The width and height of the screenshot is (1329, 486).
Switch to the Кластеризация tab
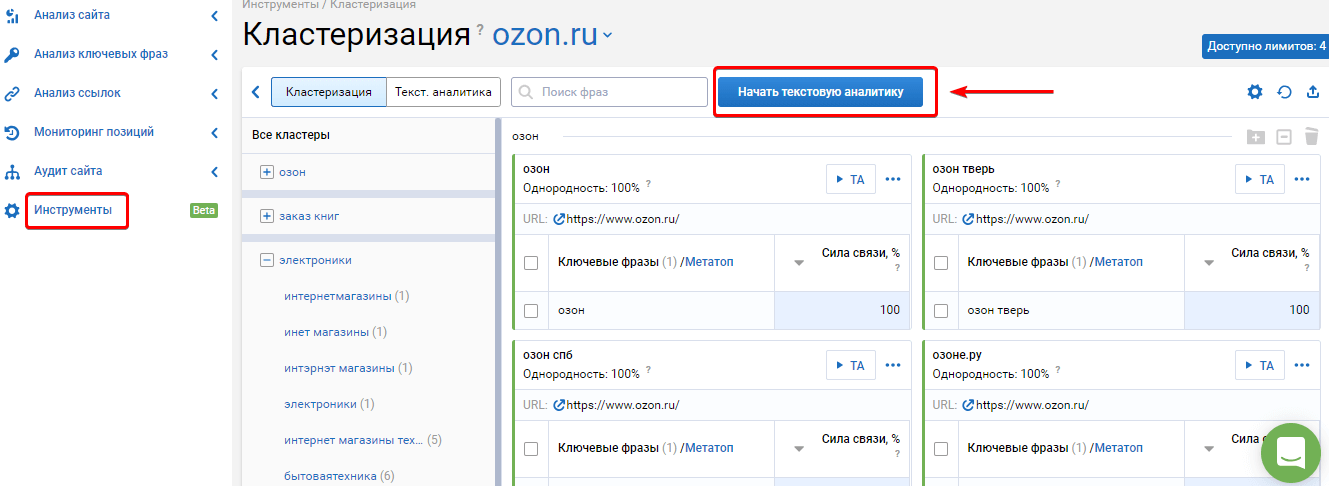click(329, 92)
